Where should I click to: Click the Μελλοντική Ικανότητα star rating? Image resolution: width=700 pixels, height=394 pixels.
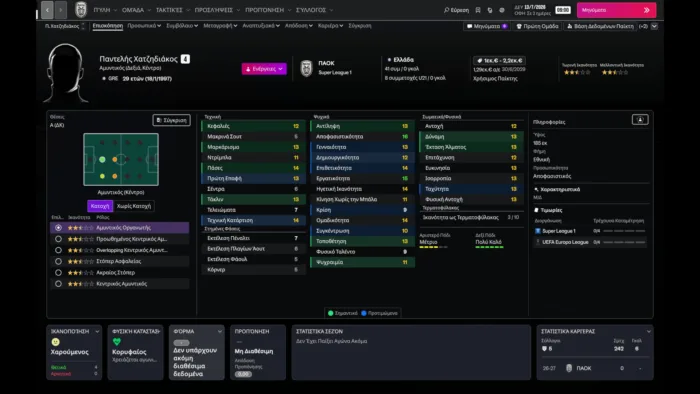615,72
